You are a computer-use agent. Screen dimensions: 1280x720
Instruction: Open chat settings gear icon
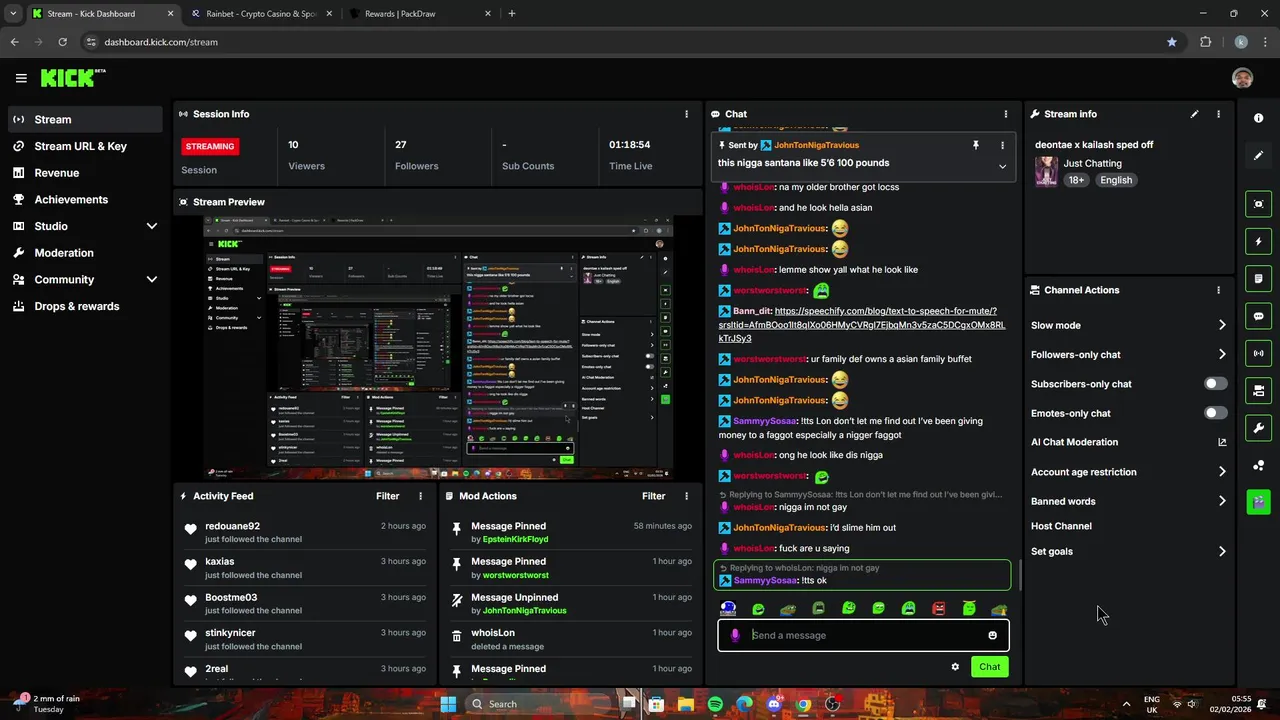[955, 667]
